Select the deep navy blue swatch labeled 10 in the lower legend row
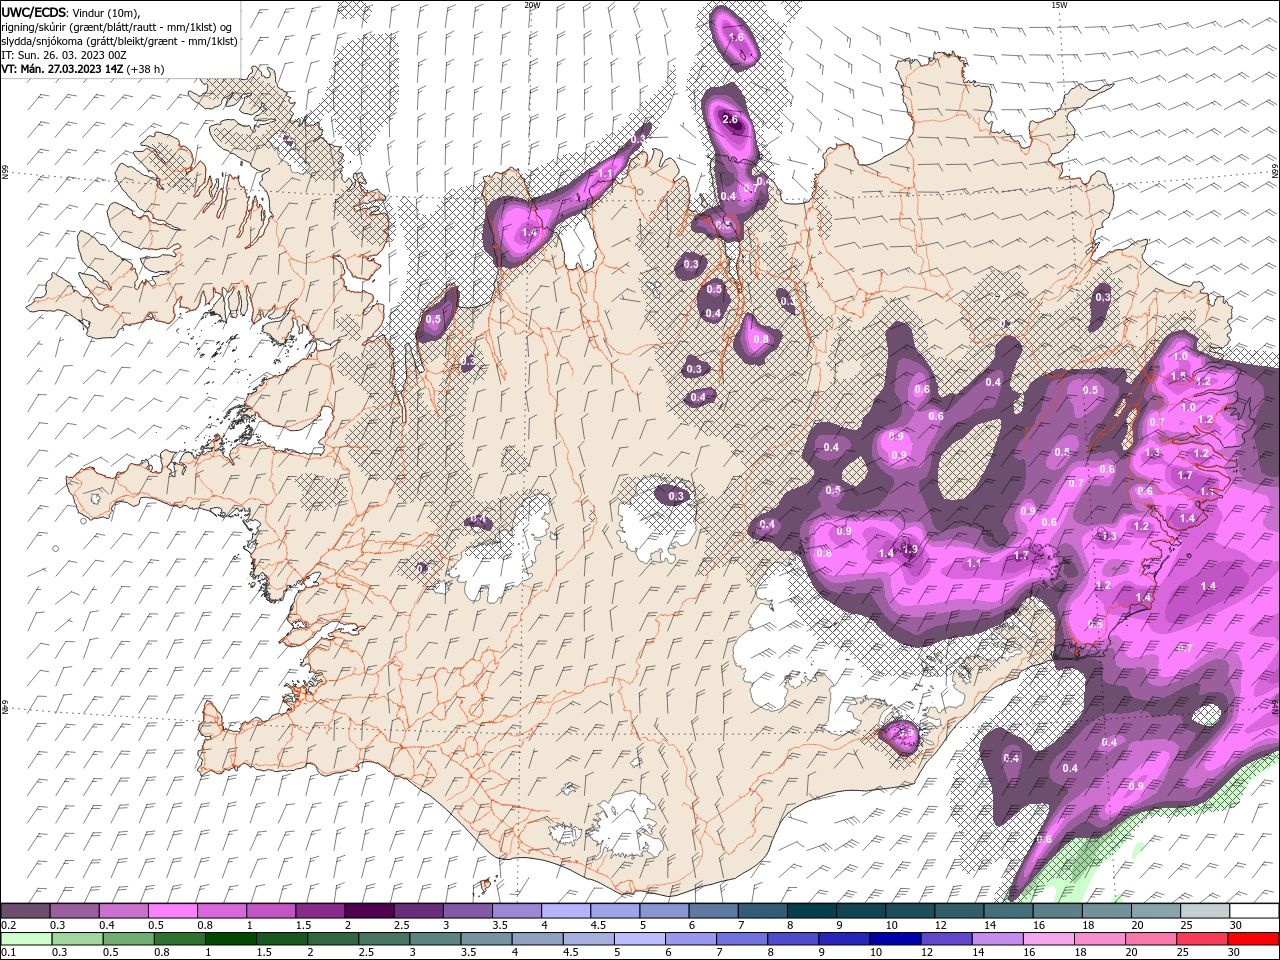1280x960 pixels. pyautogui.click(x=895, y=938)
